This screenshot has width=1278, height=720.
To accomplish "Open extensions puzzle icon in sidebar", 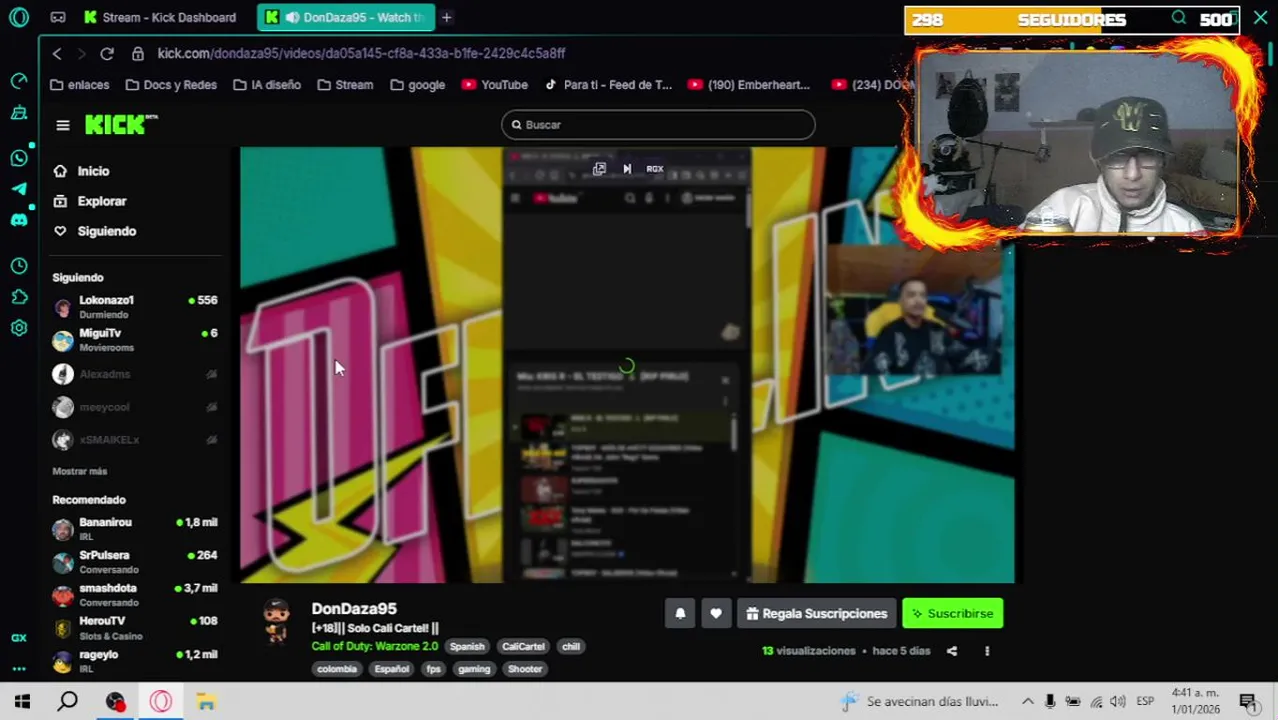I will click(x=19, y=297).
